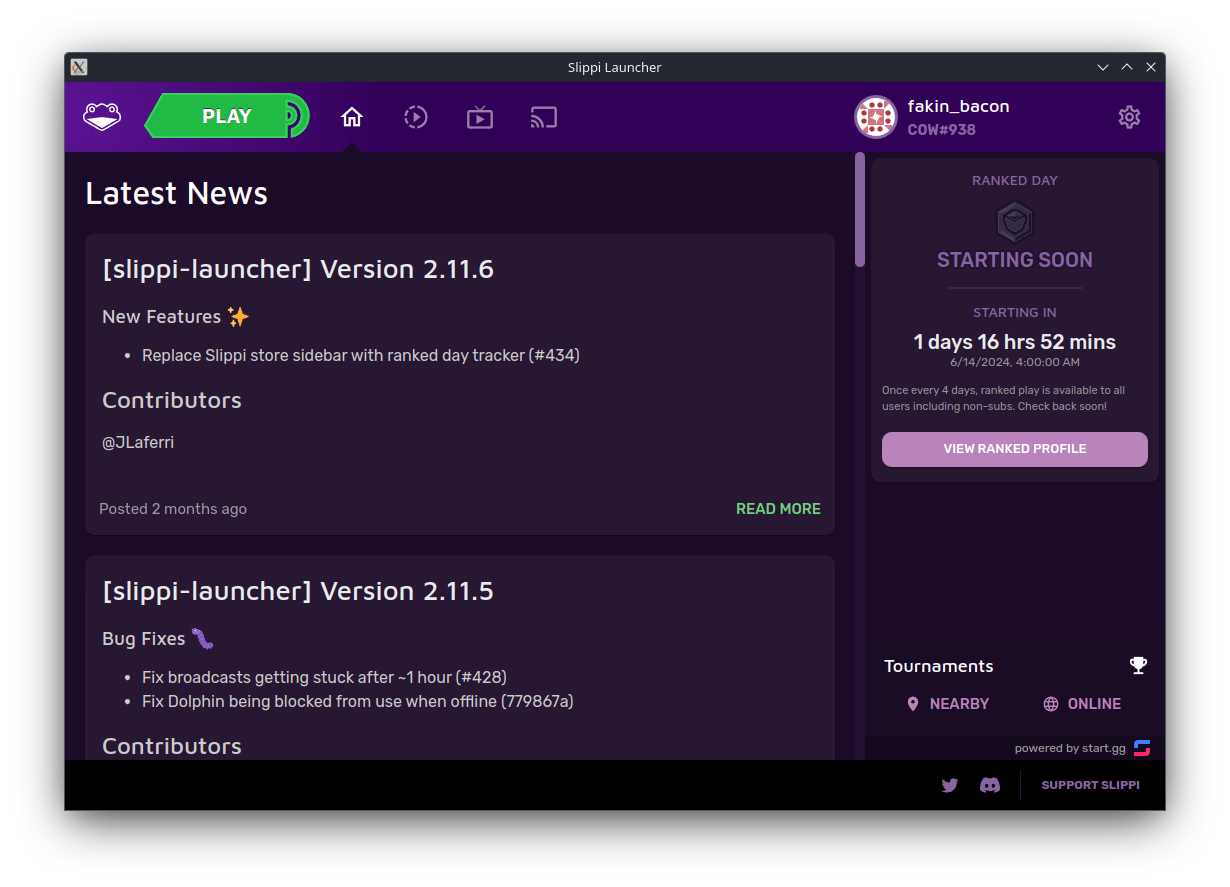Click the start.gg logo icon

tap(1142, 748)
